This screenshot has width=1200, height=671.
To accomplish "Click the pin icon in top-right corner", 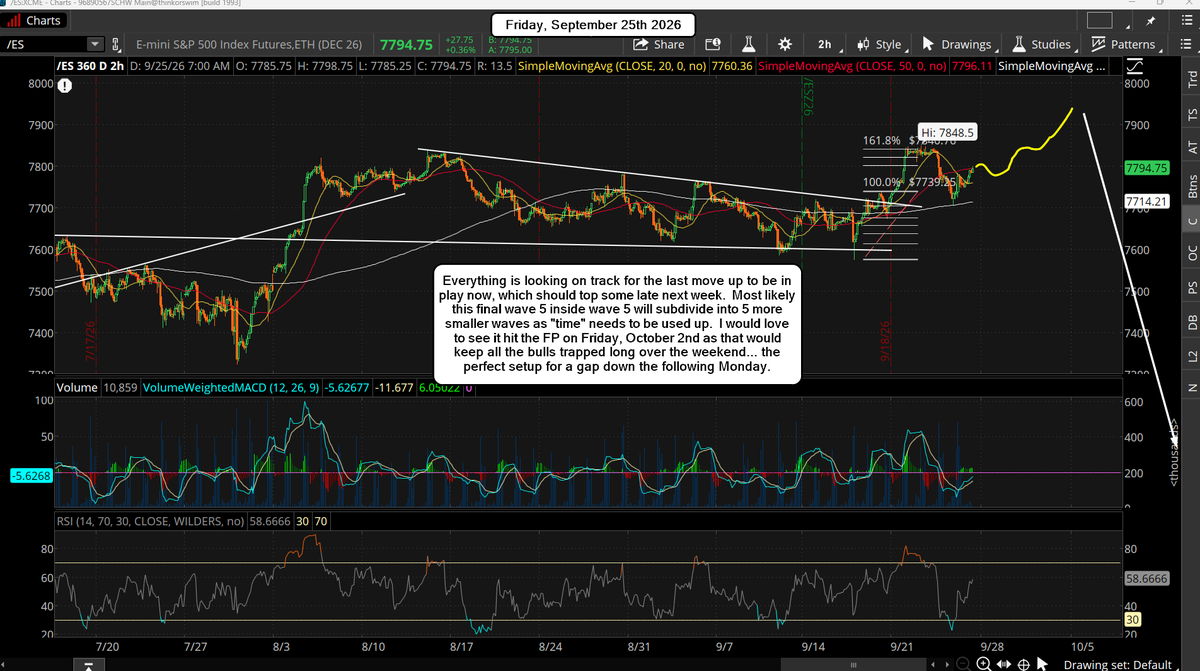I will (1150, 20).
